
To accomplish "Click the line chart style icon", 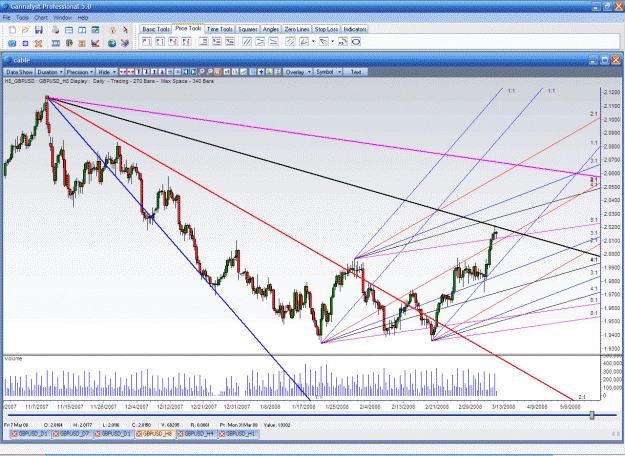I will [243, 72].
